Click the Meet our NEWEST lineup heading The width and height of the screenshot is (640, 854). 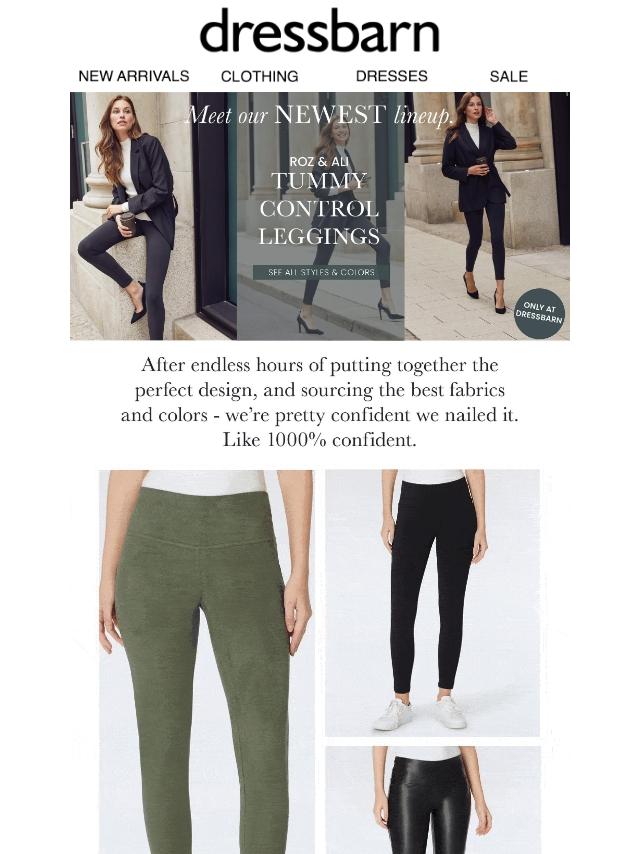(319, 115)
